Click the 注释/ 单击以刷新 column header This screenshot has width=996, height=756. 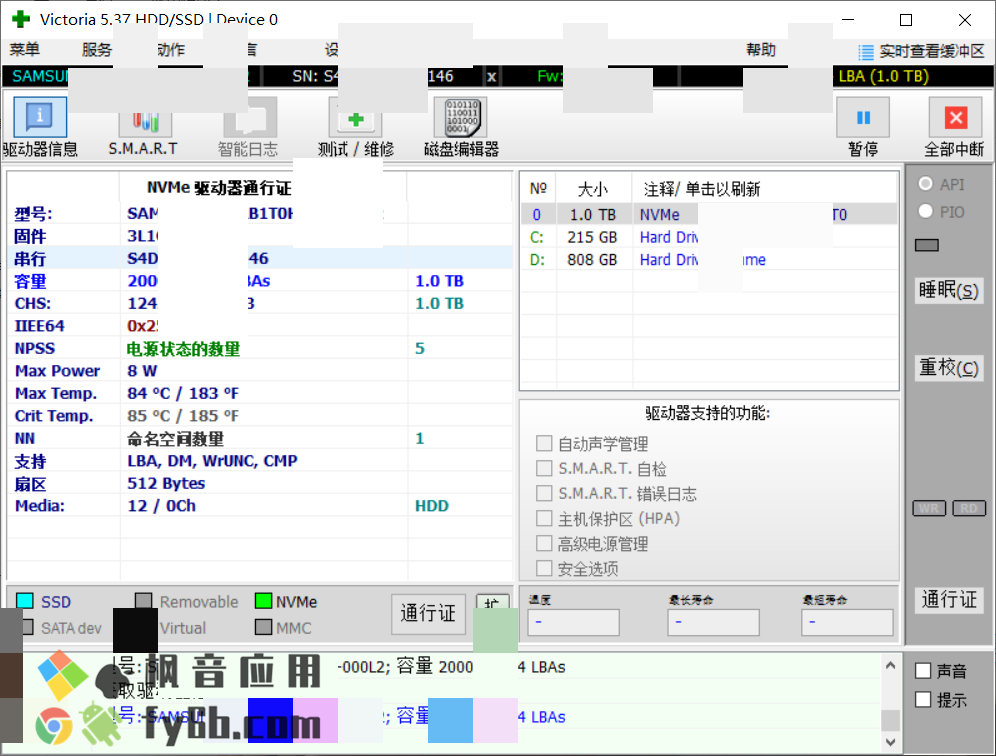click(702, 189)
